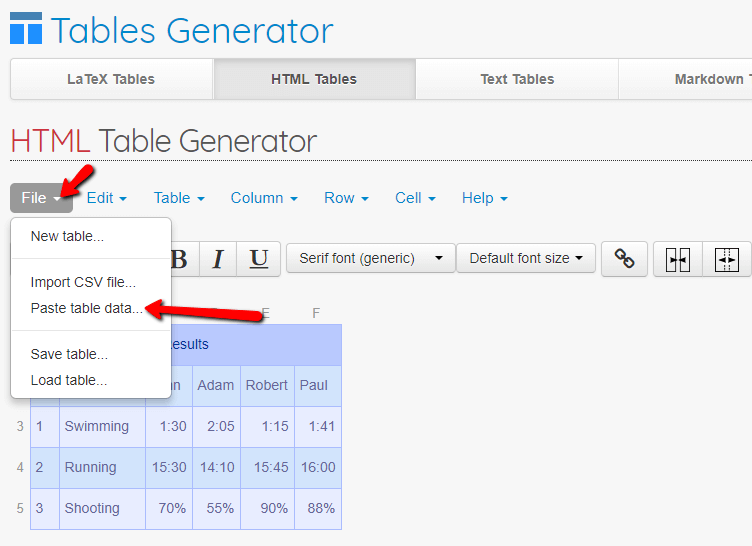This screenshot has height=546, width=752.
Task: Open the Table menu
Action: click(179, 198)
